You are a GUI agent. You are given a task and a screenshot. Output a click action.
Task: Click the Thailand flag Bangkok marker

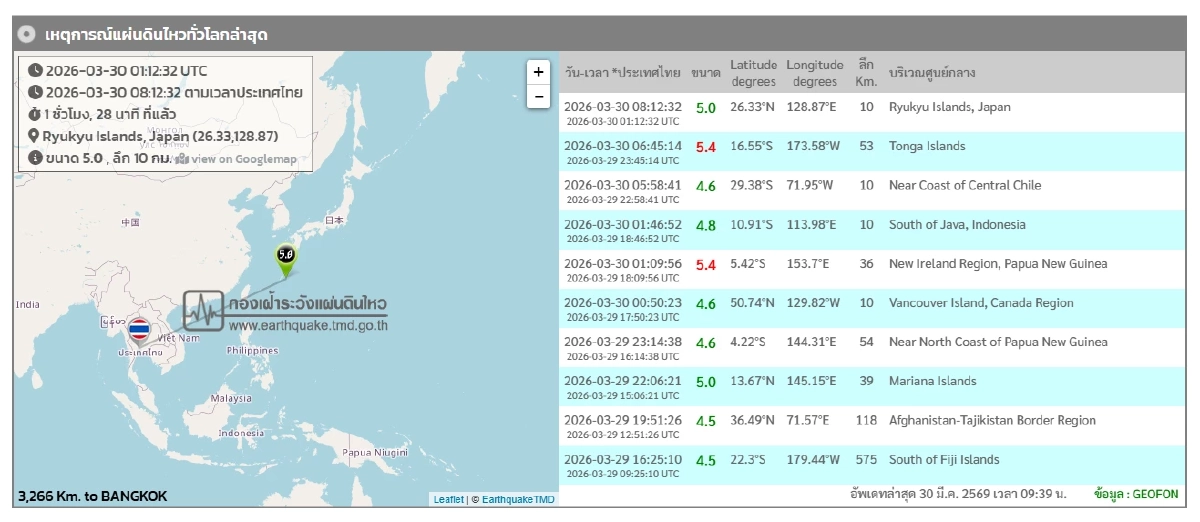(x=139, y=329)
